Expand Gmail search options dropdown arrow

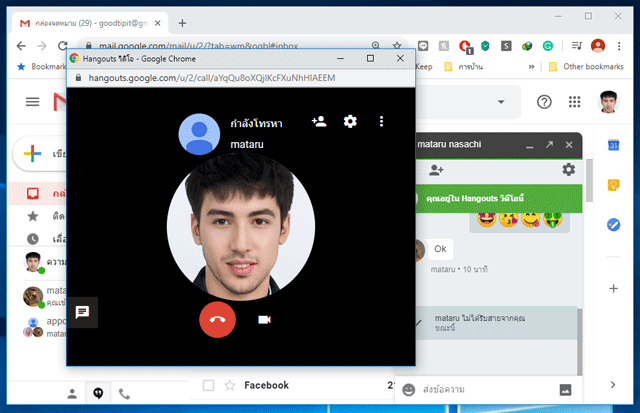(501, 102)
